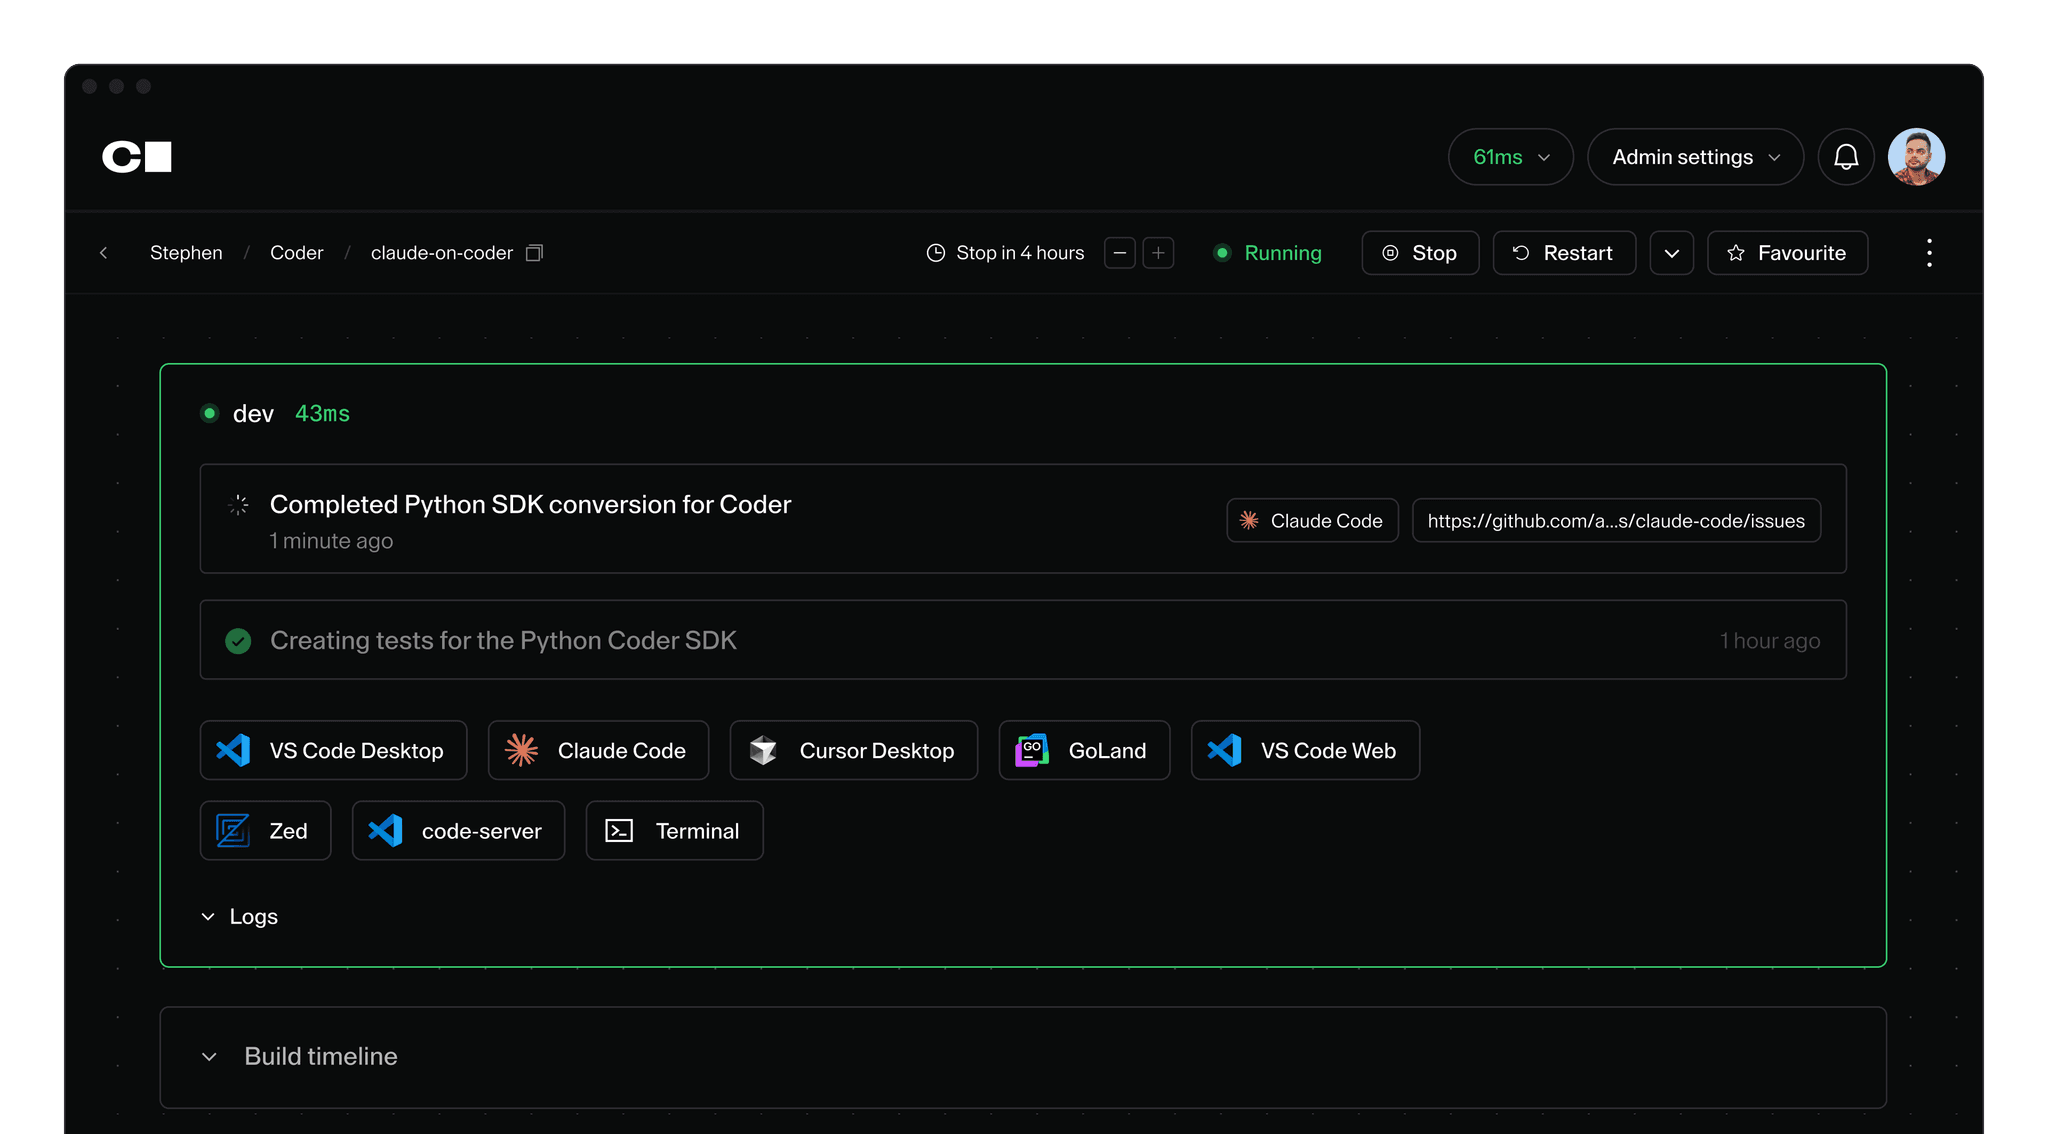Viewport: 2048px width, 1134px height.
Task: Go back with the left chevron arrow
Action: tap(104, 253)
